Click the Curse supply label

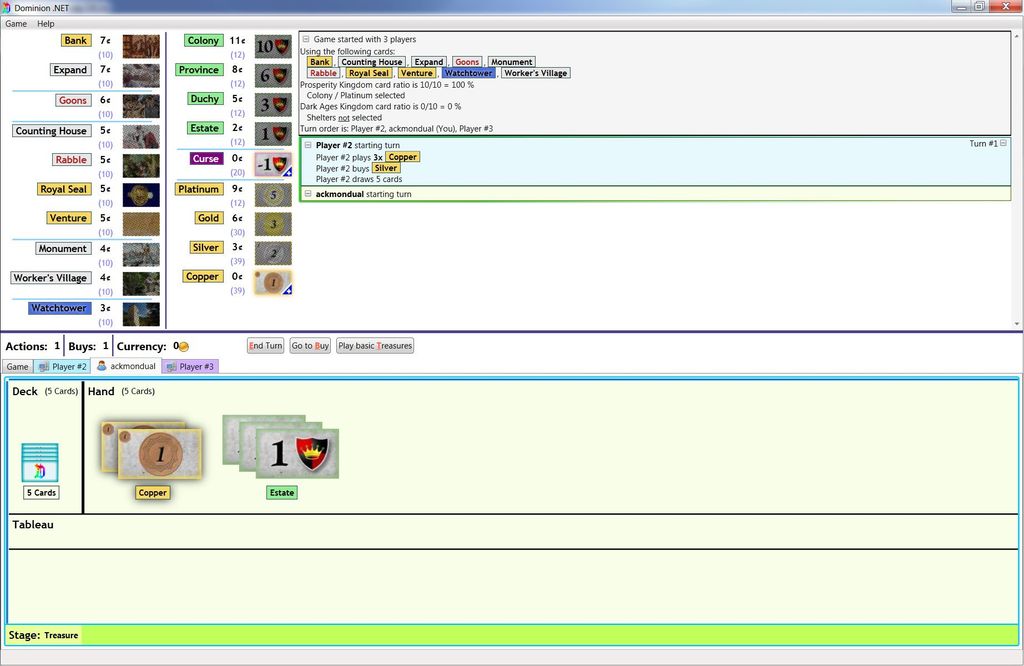point(206,159)
